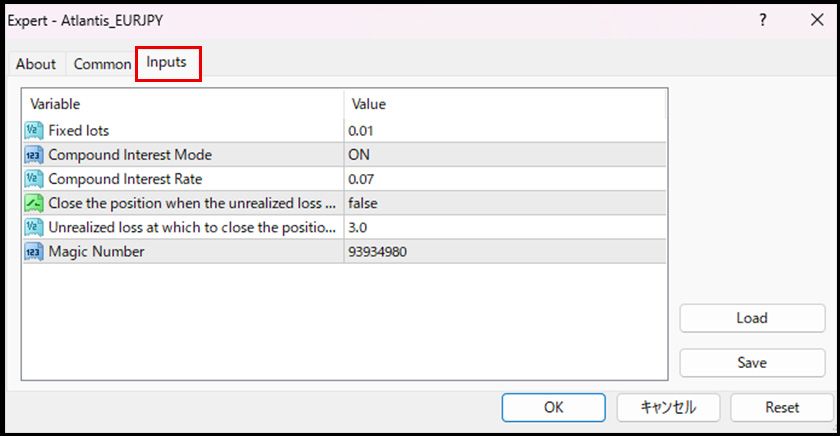Open the Common tab

[x=102, y=64]
